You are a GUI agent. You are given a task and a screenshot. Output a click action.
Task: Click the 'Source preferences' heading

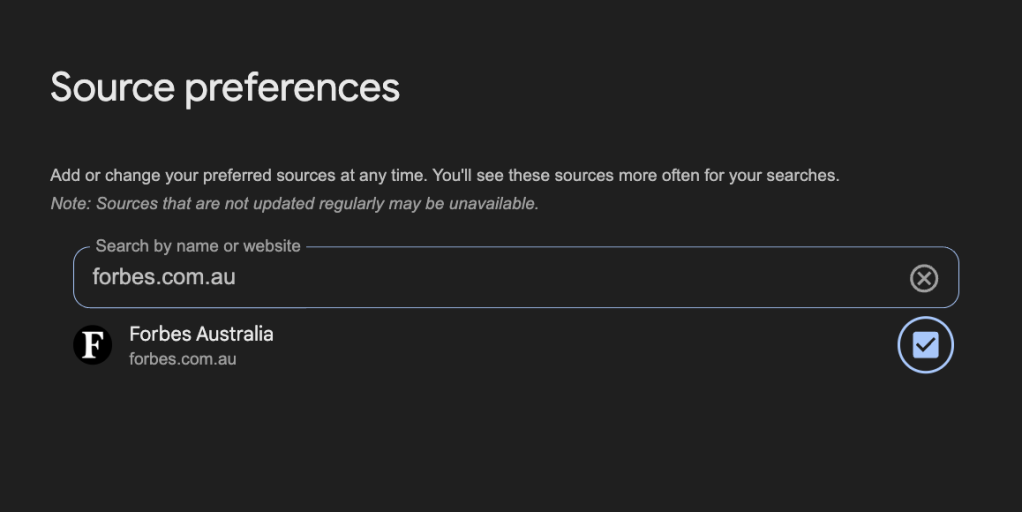tap(225, 88)
